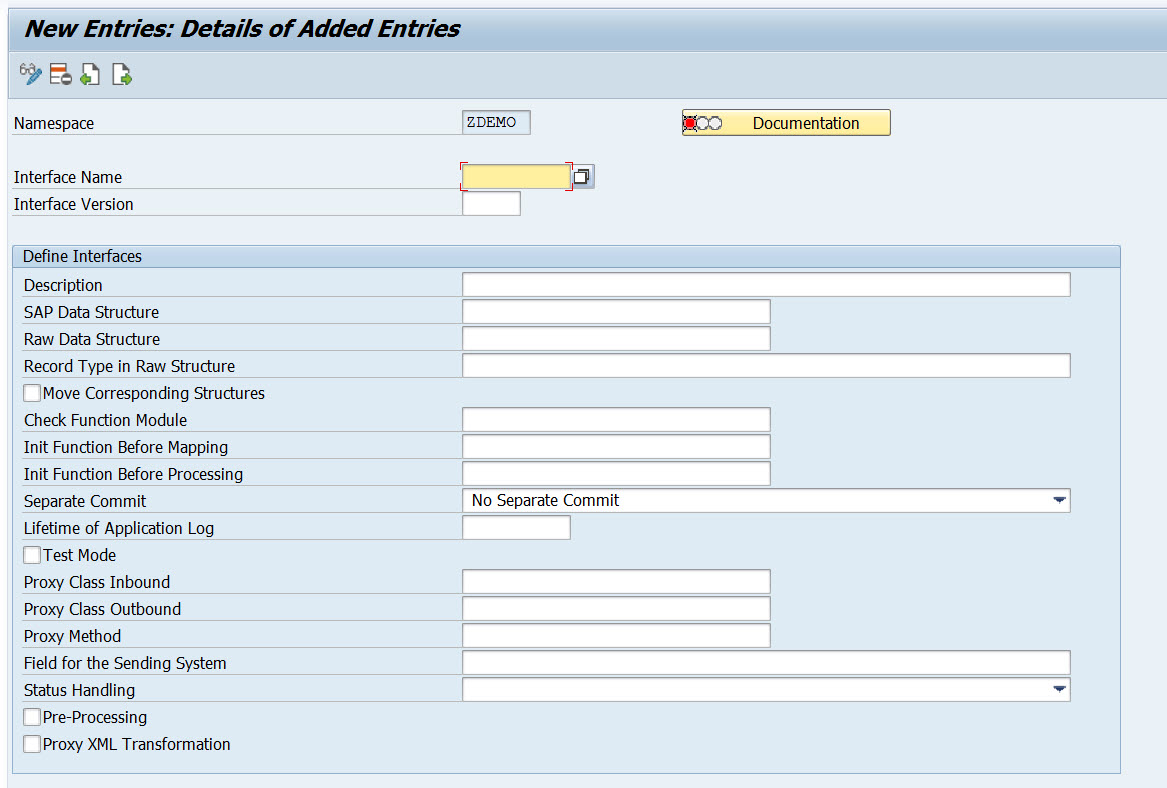Image resolution: width=1167 pixels, height=788 pixels.
Task: Go to the Next Entry icon
Action: (121, 74)
